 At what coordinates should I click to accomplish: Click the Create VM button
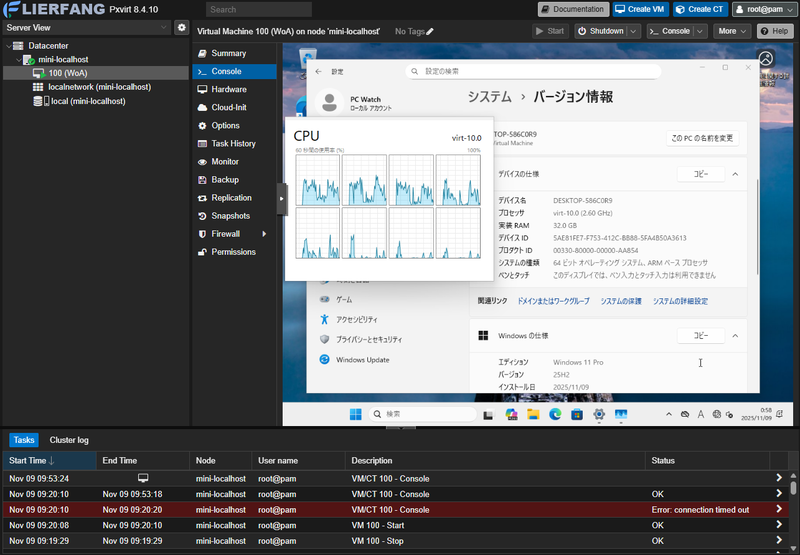(x=640, y=9)
